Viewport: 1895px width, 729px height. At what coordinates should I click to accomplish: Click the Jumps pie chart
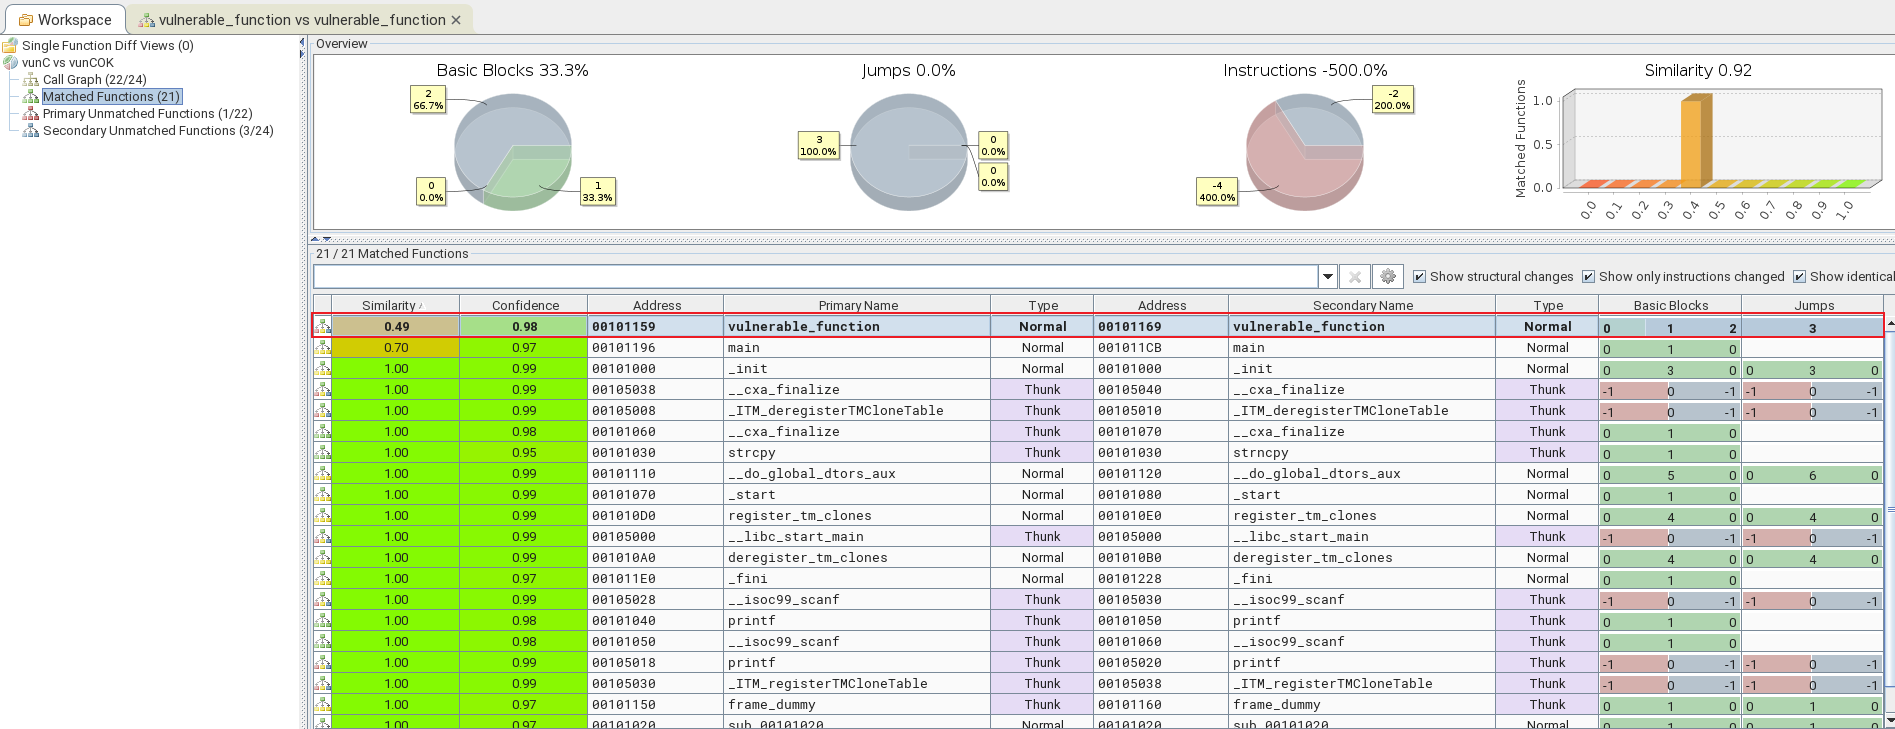coord(909,152)
